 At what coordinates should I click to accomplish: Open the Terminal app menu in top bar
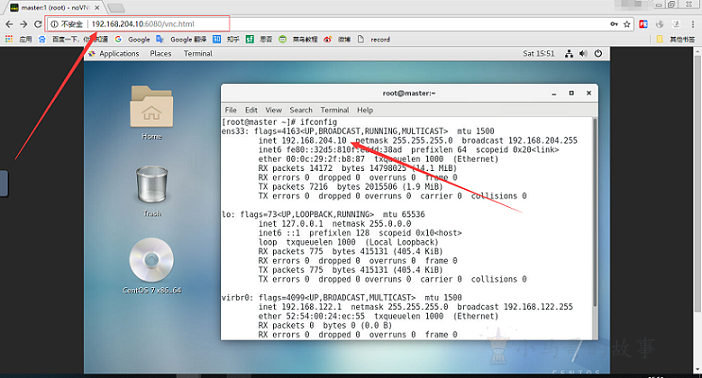198,54
